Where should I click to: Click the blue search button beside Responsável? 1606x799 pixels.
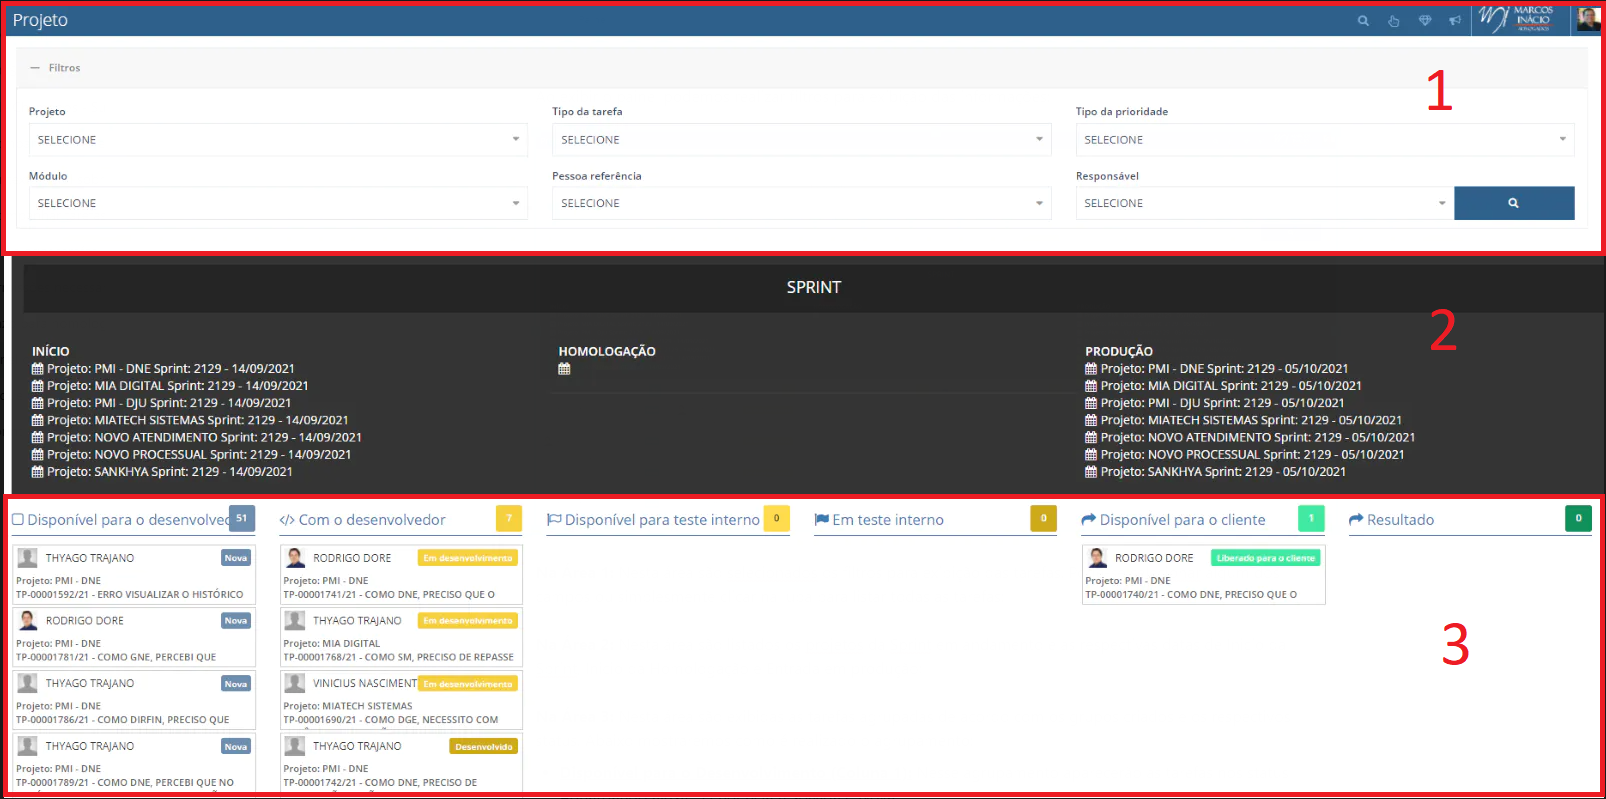1514,203
